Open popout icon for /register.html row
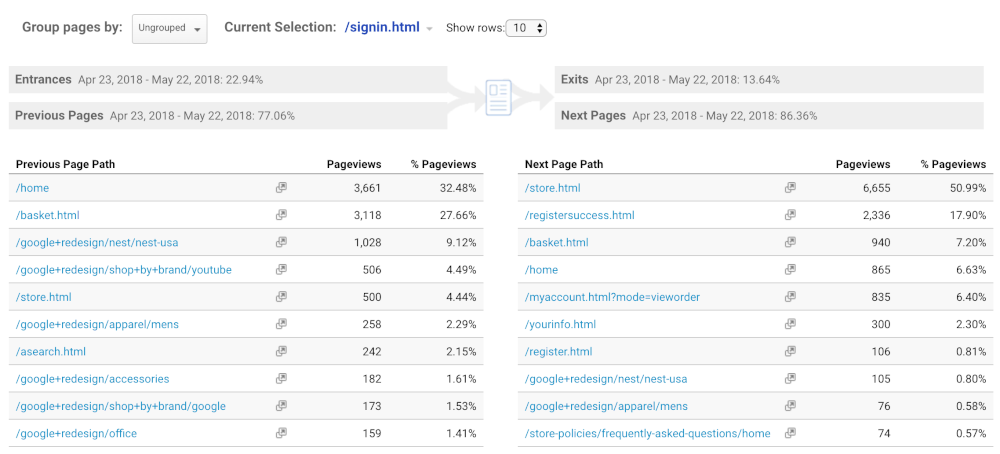This screenshot has height=454, width=1000. click(790, 352)
